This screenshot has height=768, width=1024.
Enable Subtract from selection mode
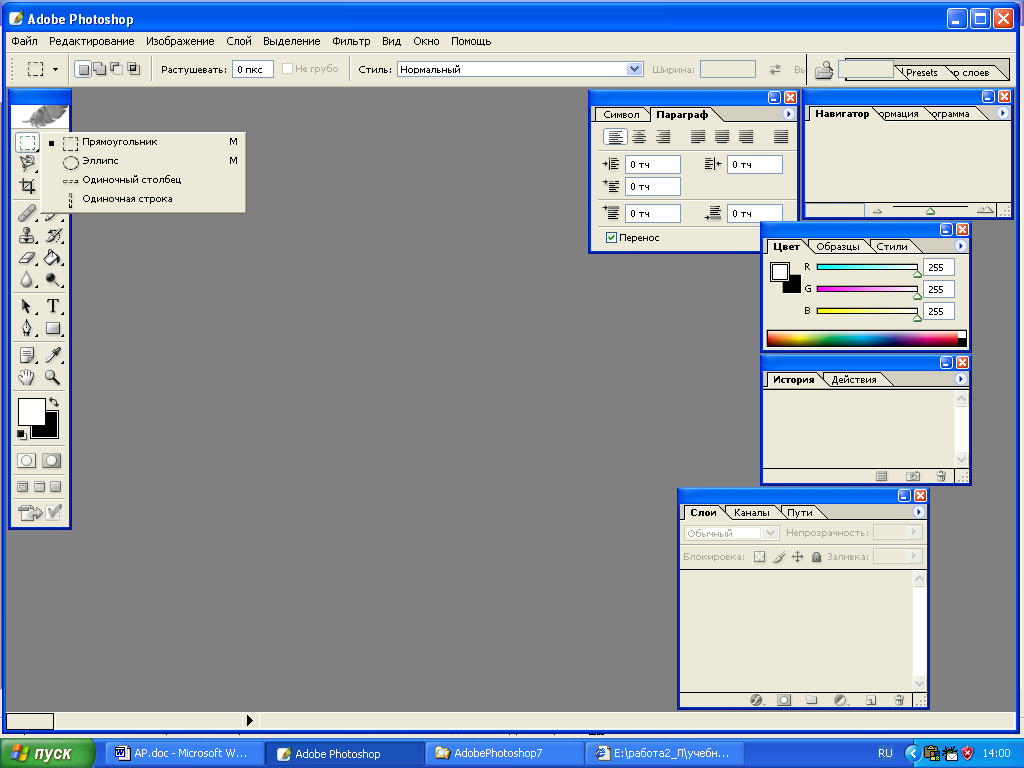point(116,69)
